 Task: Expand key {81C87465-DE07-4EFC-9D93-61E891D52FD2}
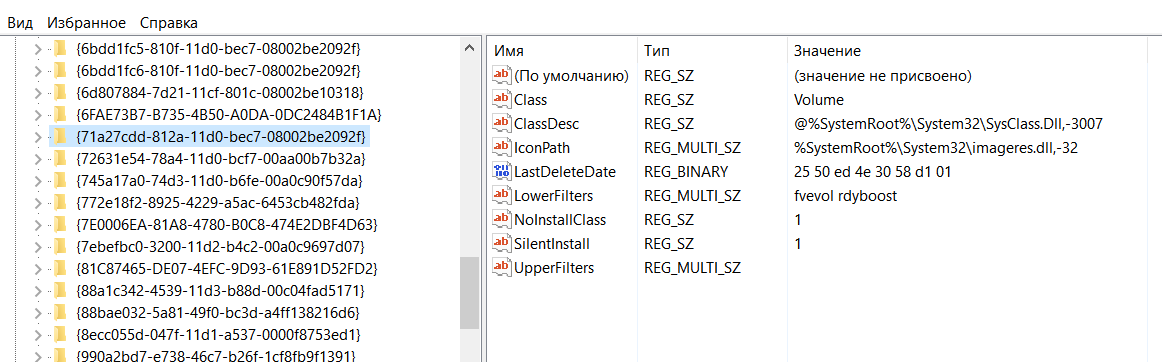[38, 268]
